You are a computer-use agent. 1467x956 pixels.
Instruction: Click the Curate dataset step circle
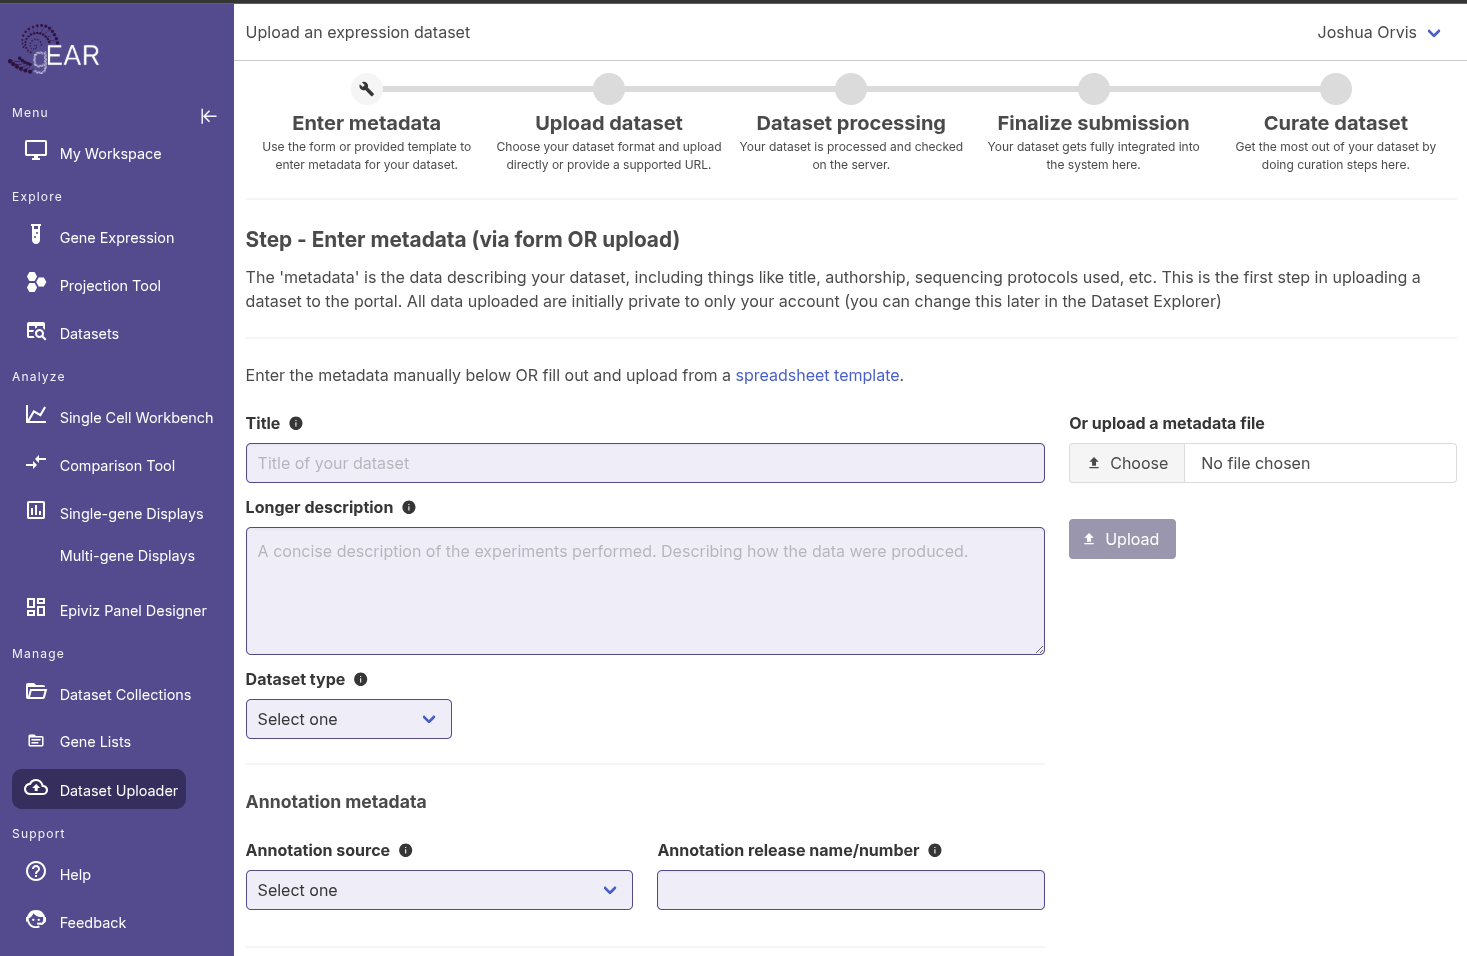point(1336,89)
